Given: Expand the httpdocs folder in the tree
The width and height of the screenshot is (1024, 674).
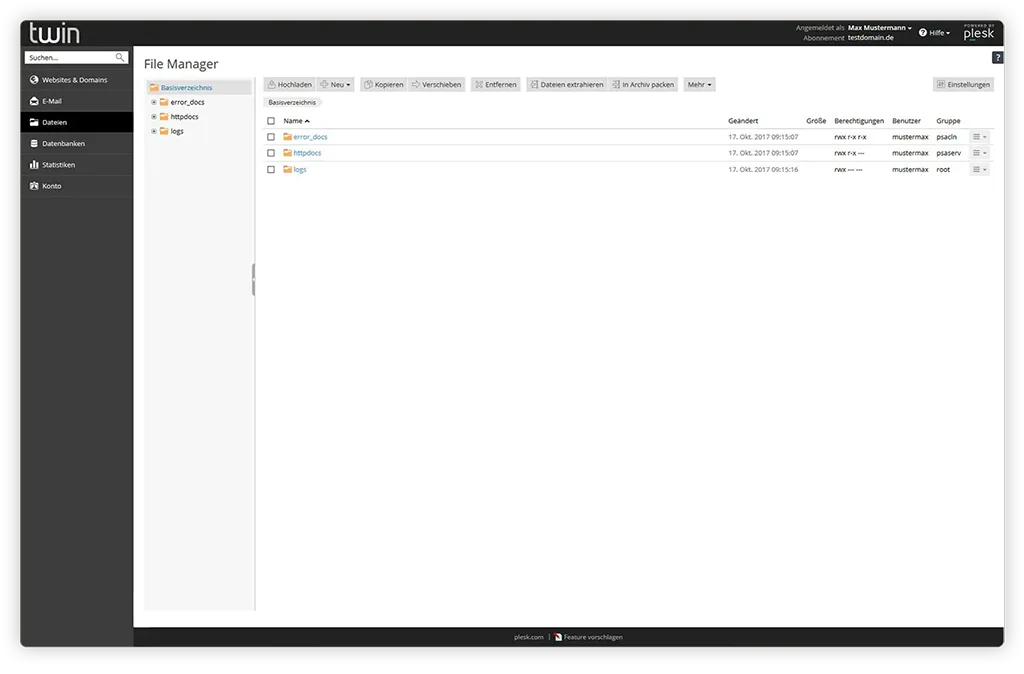Looking at the screenshot, I should [x=153, y=116].
